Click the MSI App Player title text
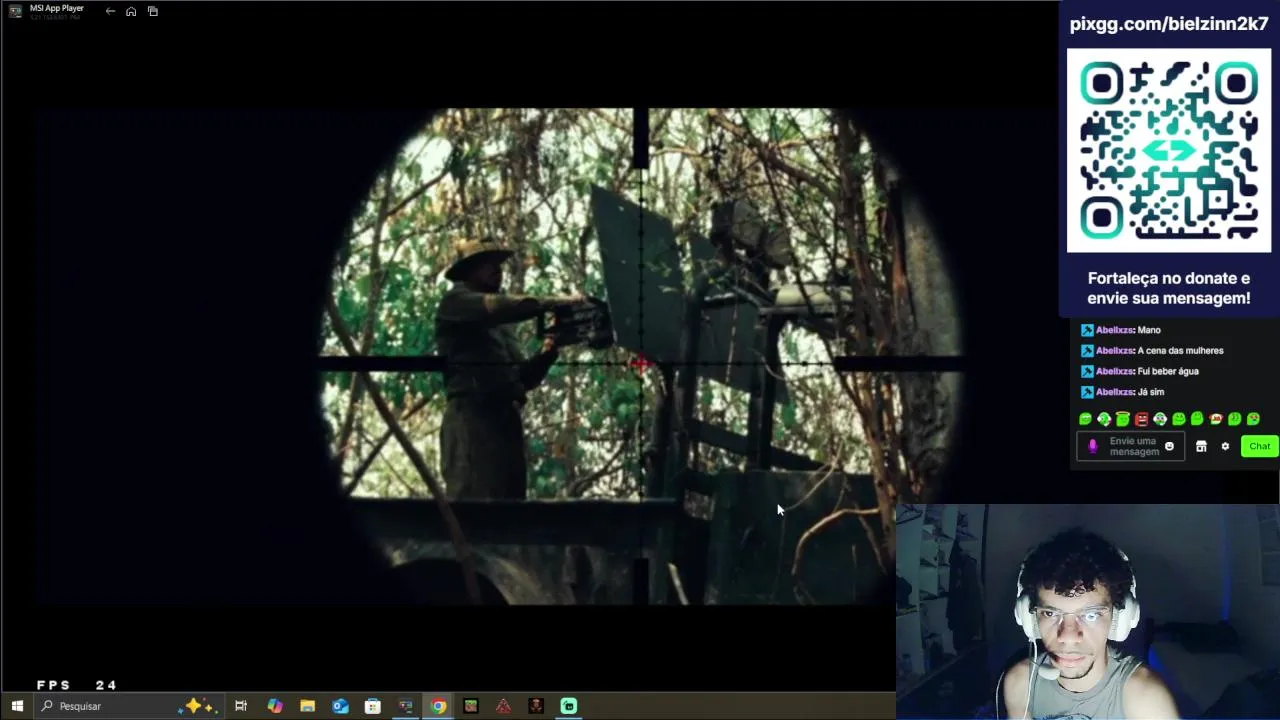Image resolution: width=1280 pixels, height=720 pixels. (x=57, y=8)
